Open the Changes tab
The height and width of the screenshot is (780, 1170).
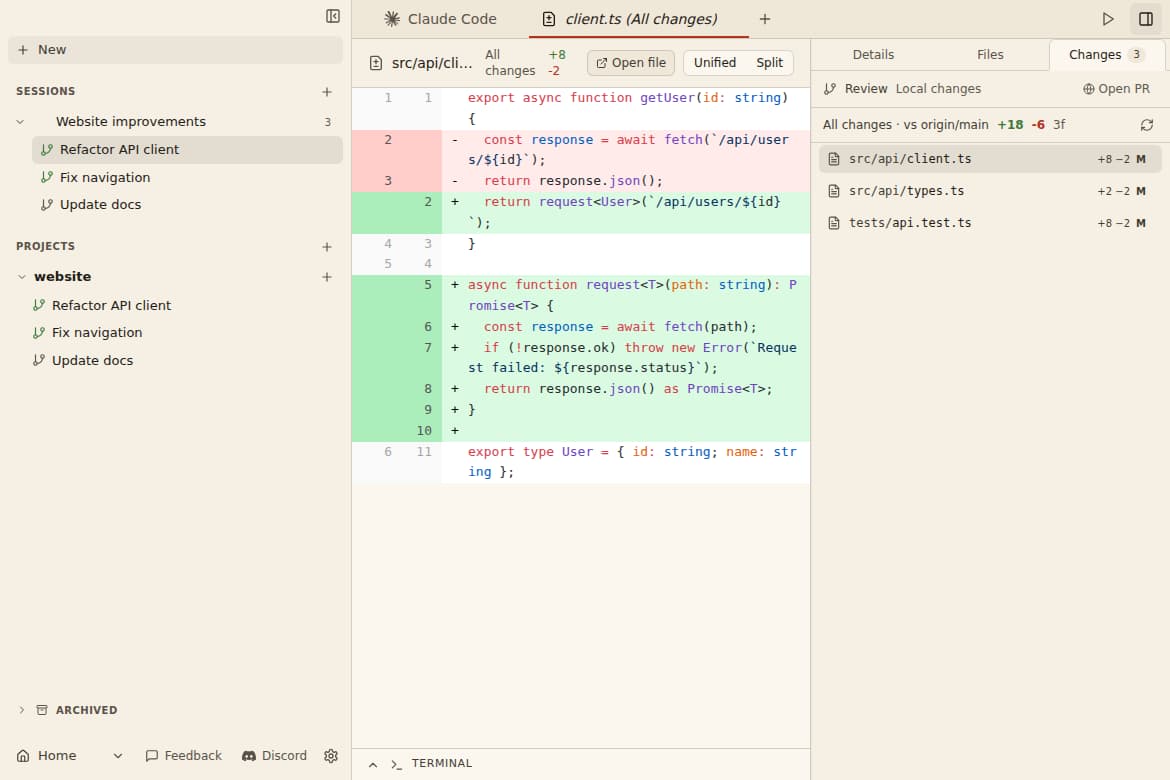(x=1105, y=54)
